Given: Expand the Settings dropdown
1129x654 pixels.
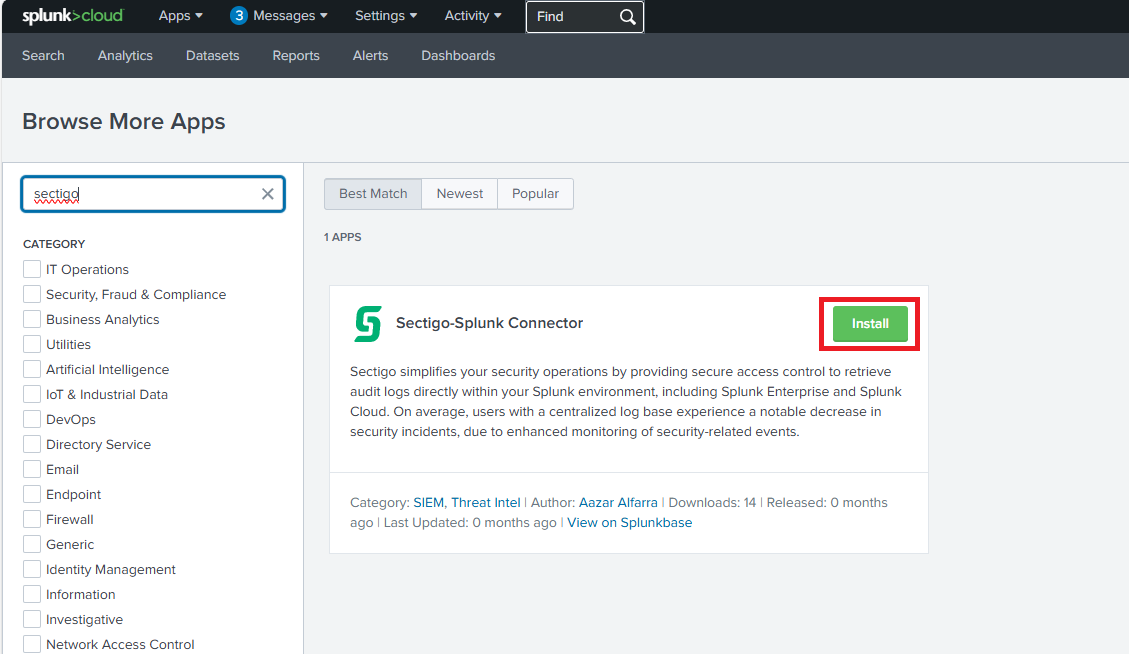Looking at the screenshot, I should pyautogui.click(x=386, y=16).
